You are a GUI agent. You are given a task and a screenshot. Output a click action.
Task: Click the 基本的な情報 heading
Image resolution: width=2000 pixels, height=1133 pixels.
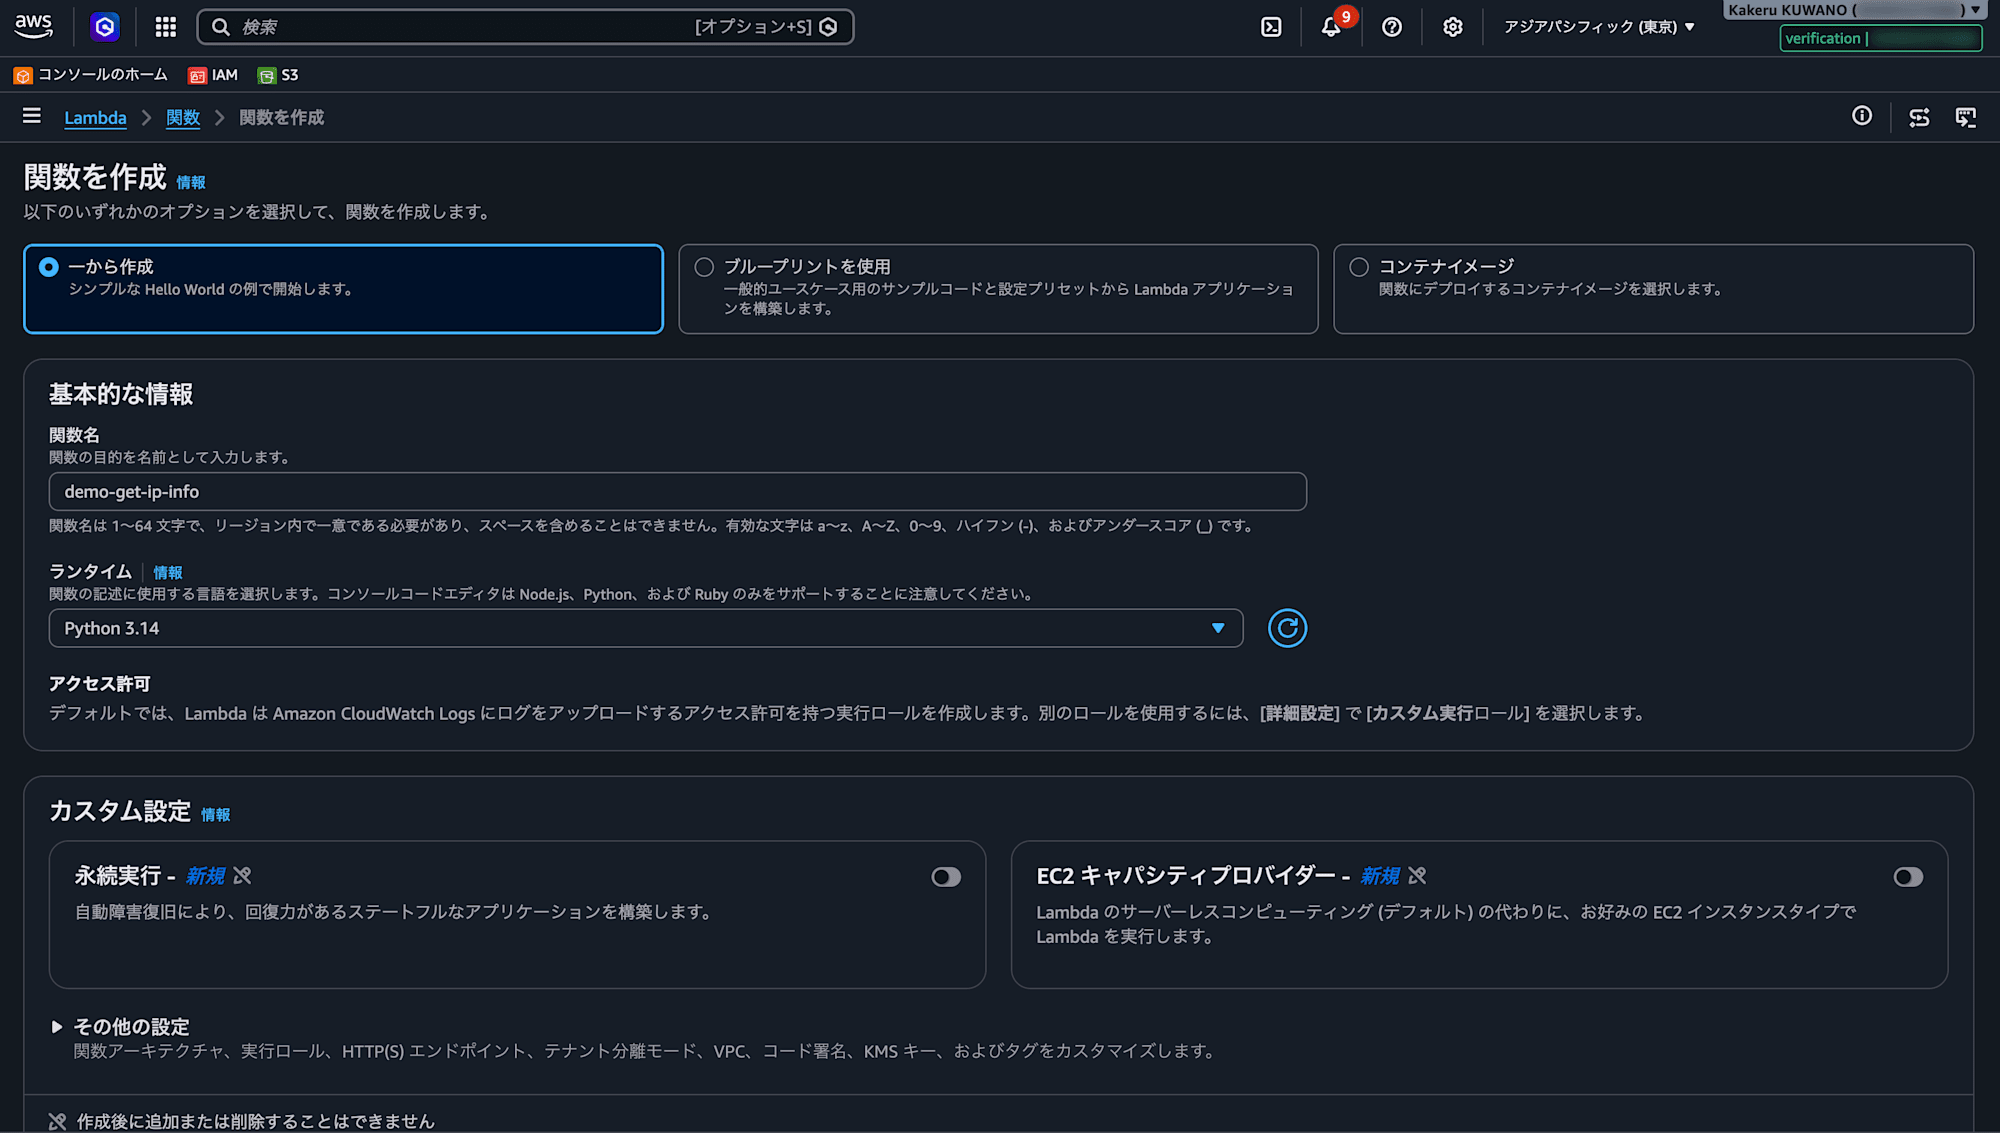tap(121, 394)
